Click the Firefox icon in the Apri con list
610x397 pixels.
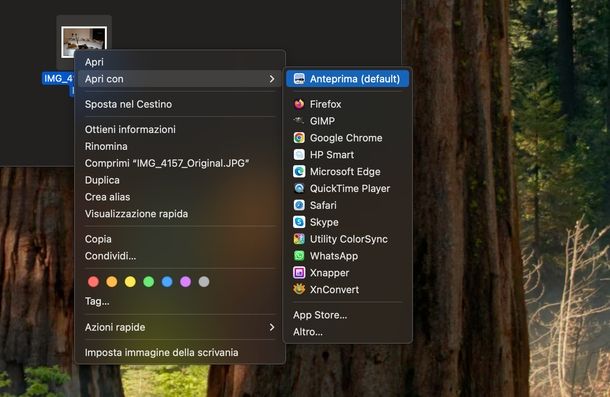pos(299,104)
